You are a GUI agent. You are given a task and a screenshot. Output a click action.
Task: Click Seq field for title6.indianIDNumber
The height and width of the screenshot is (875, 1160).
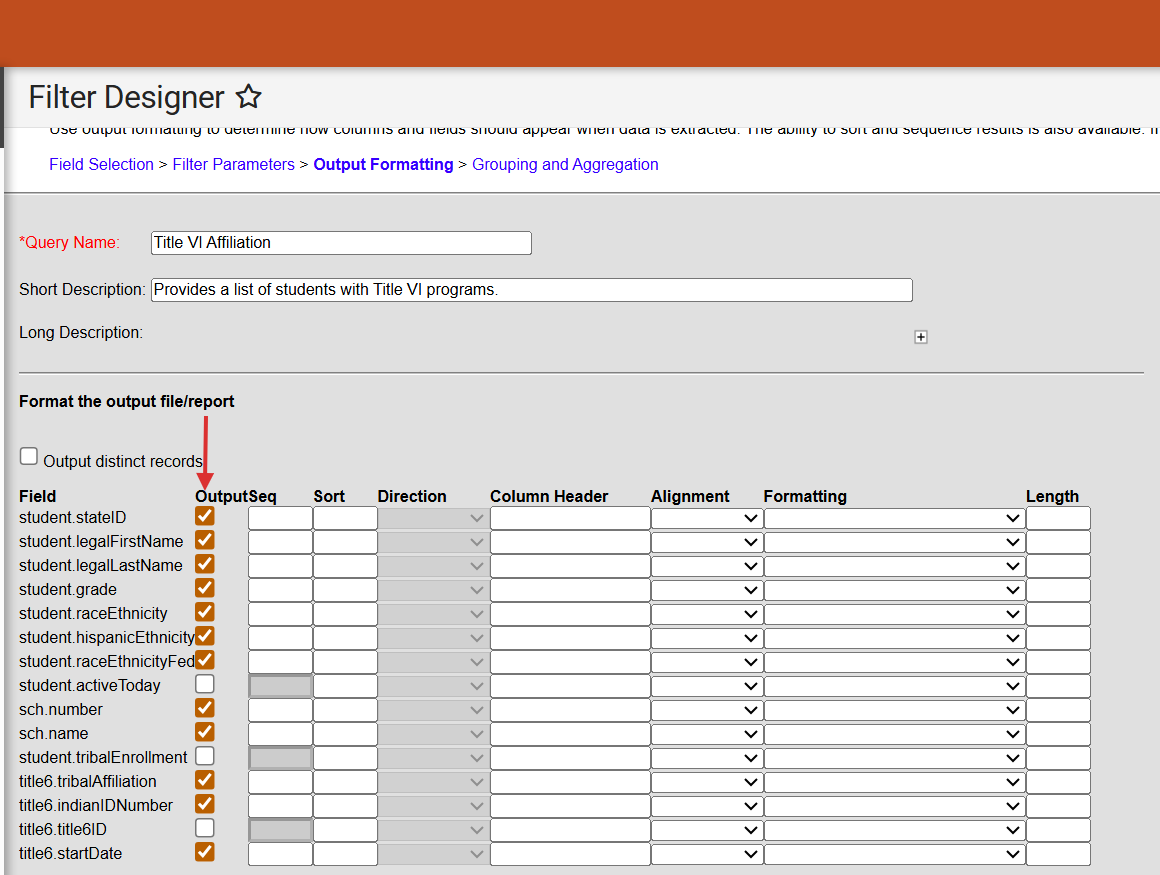pos(280,806)
